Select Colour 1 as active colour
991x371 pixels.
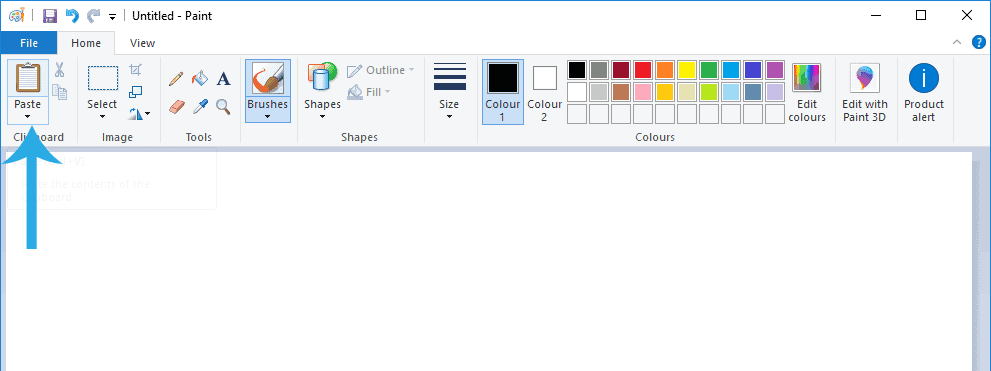click(x=502, y=92)
